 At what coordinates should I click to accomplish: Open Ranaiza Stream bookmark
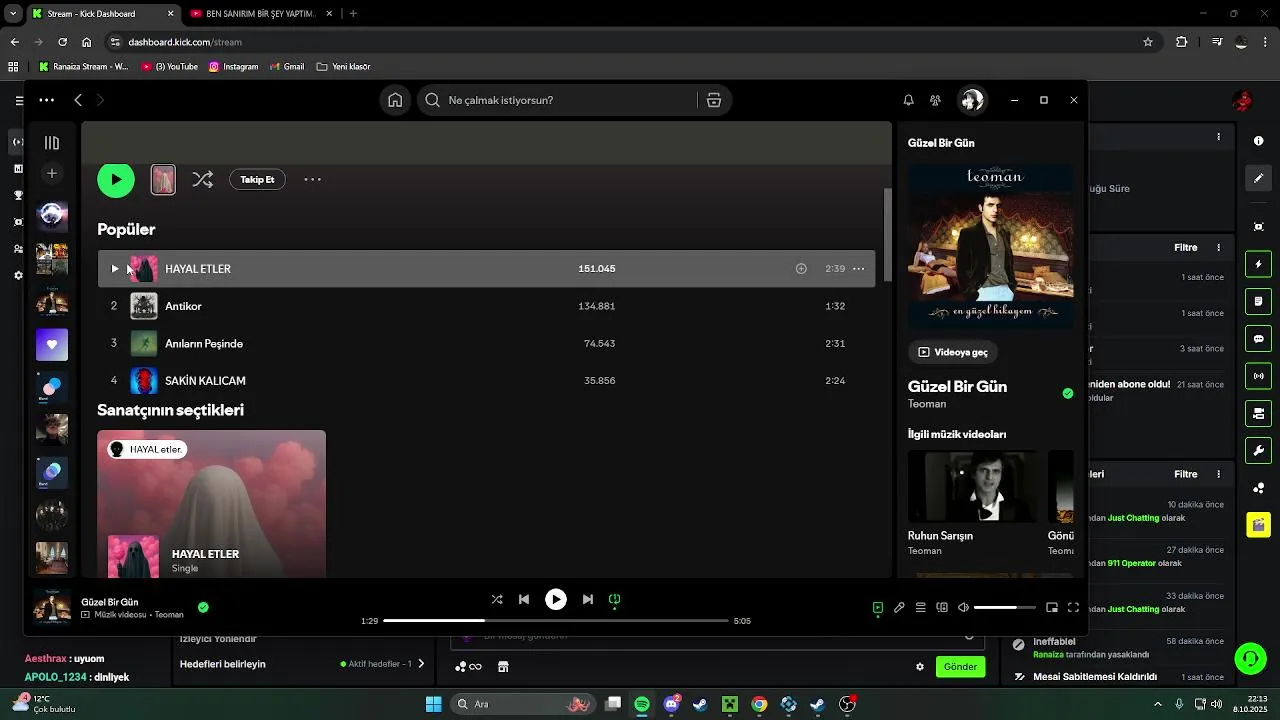pos(84,67)
